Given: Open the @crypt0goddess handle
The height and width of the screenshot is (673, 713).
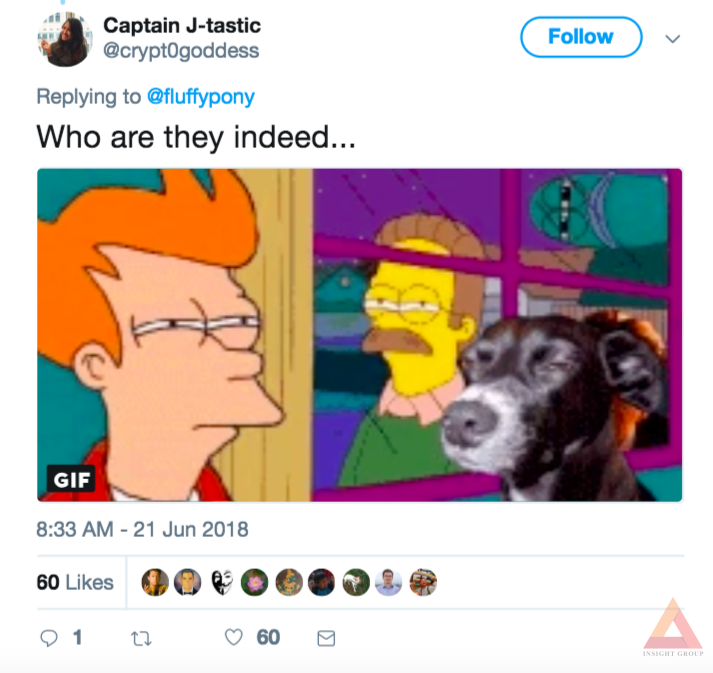Looking at the screenshot, I should pos(181,50).
